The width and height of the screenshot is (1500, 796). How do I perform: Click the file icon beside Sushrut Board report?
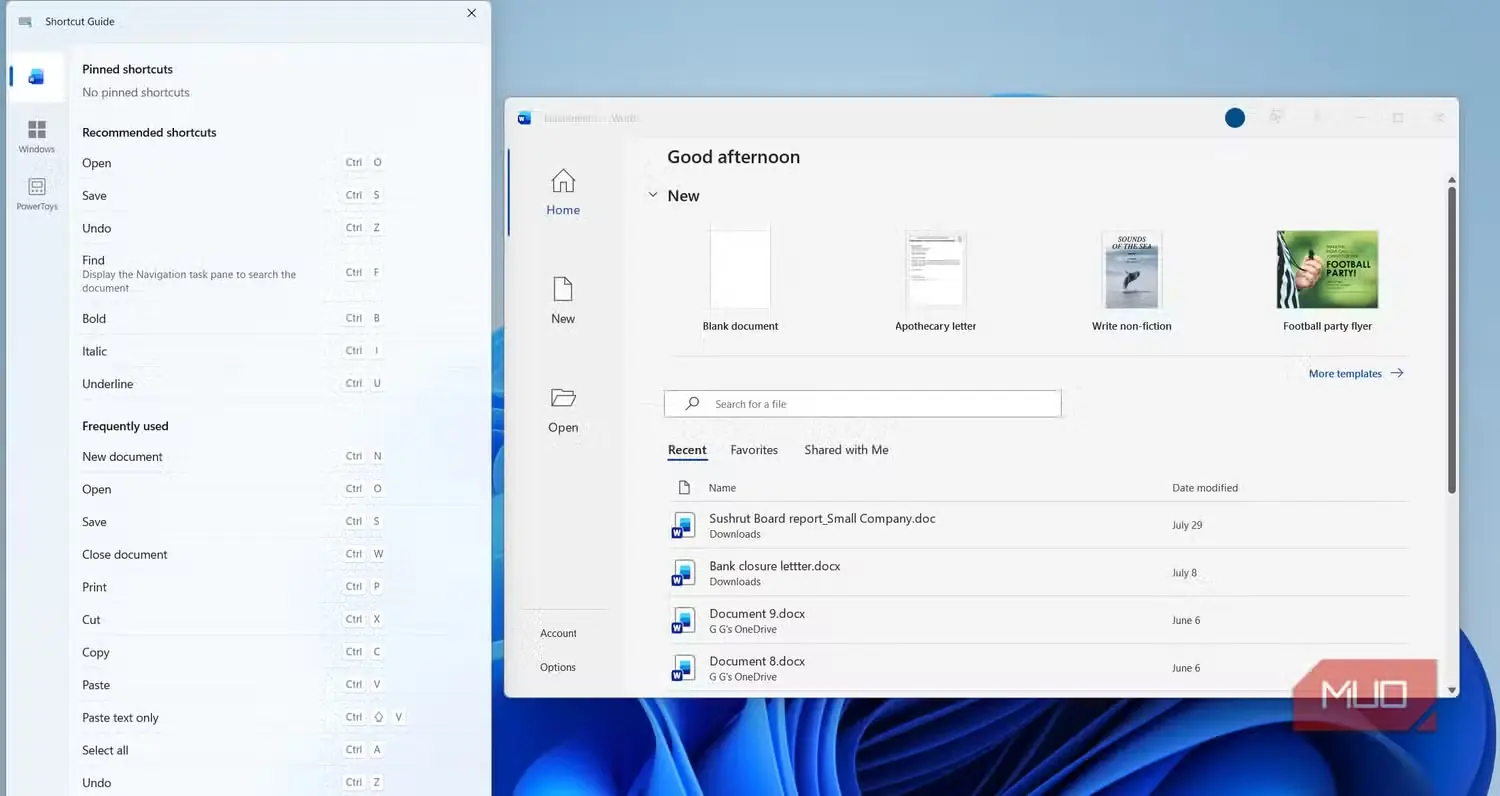pos(684,525)
